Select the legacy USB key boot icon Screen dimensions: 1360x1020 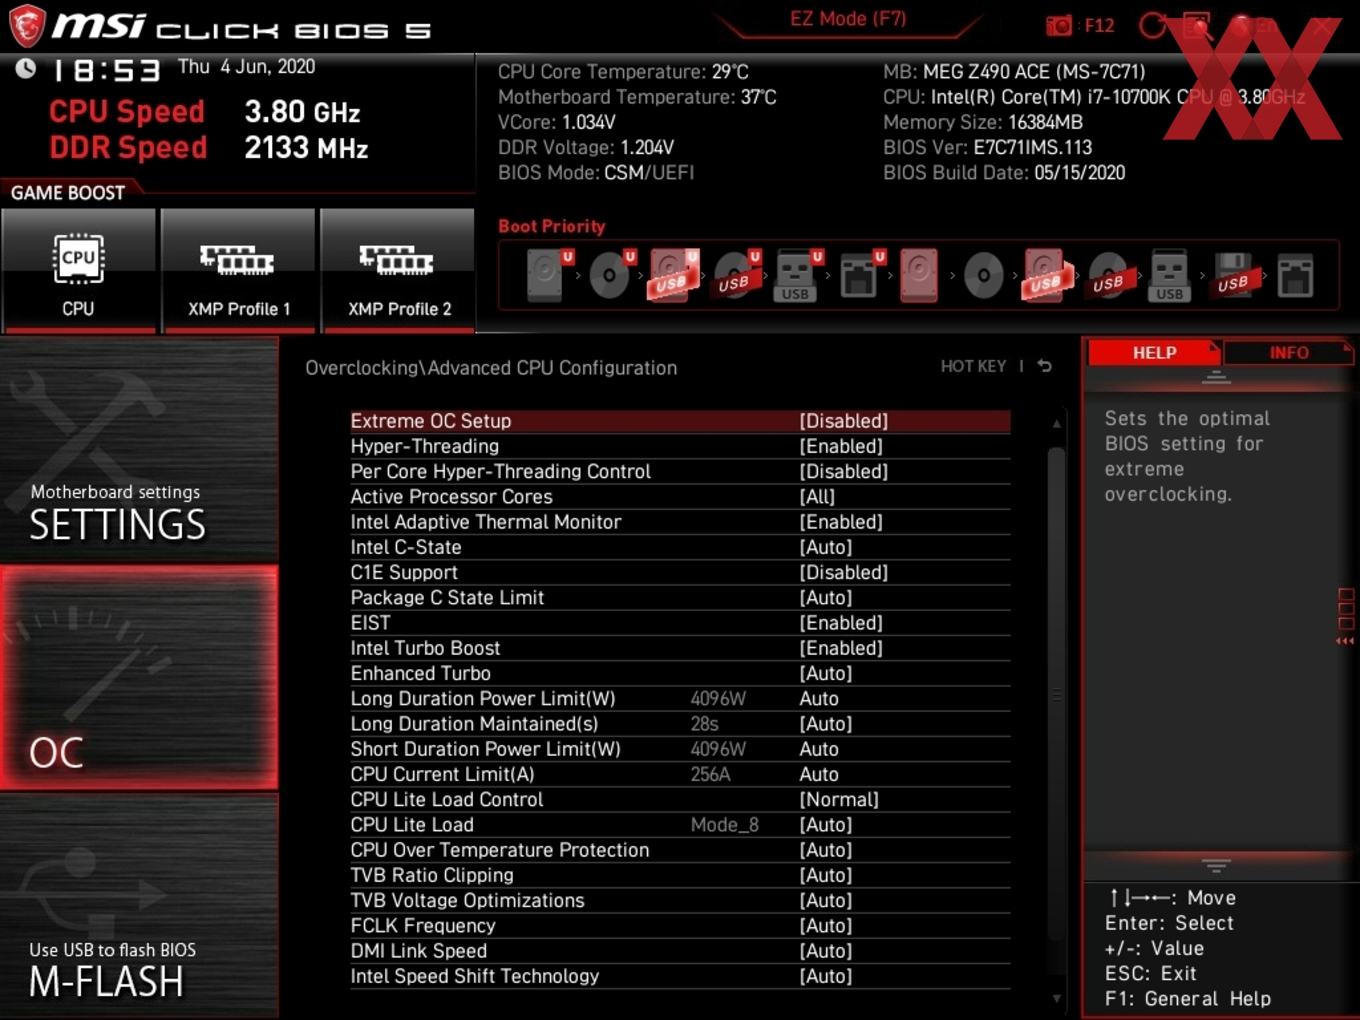[1169, 275]
